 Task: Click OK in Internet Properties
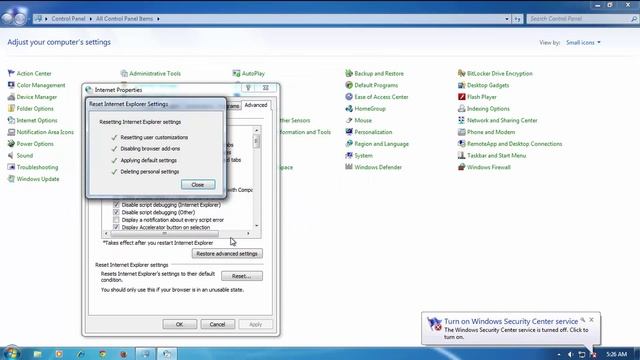click(180, 324)
